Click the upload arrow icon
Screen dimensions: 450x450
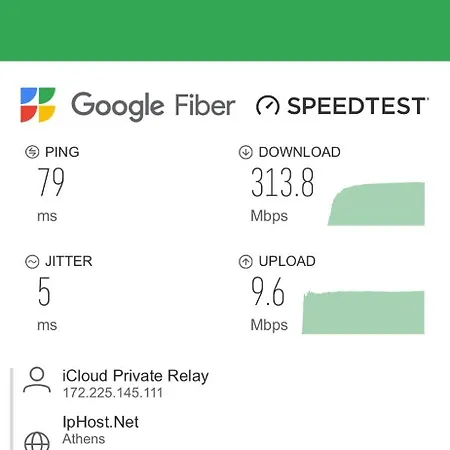coord(246,262)
